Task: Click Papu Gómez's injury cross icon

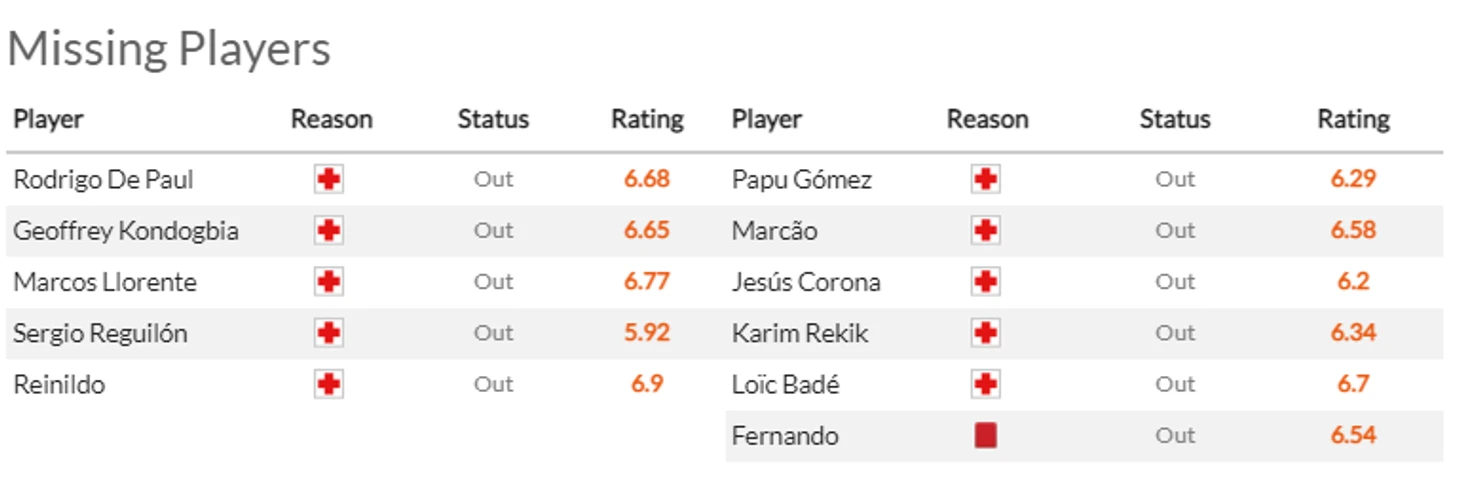Action: (986, 180)
